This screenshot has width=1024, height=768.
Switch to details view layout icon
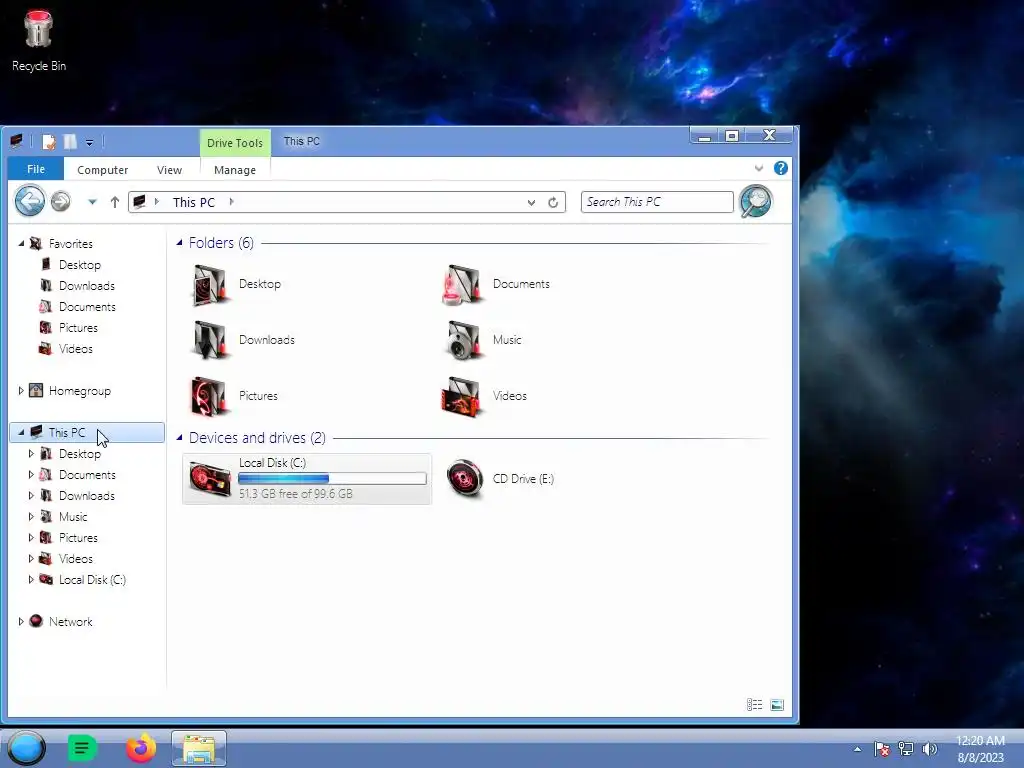click(x=754, y=704)
